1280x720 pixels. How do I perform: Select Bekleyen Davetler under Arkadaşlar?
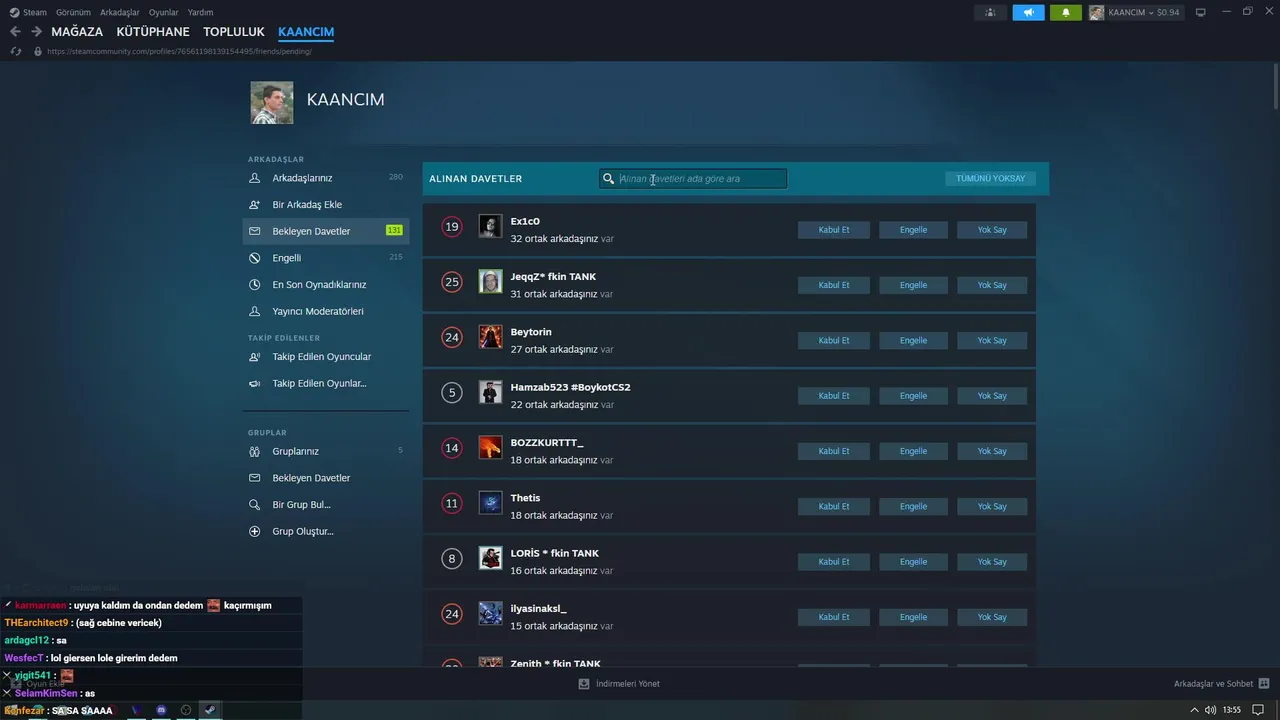(325, 231)
